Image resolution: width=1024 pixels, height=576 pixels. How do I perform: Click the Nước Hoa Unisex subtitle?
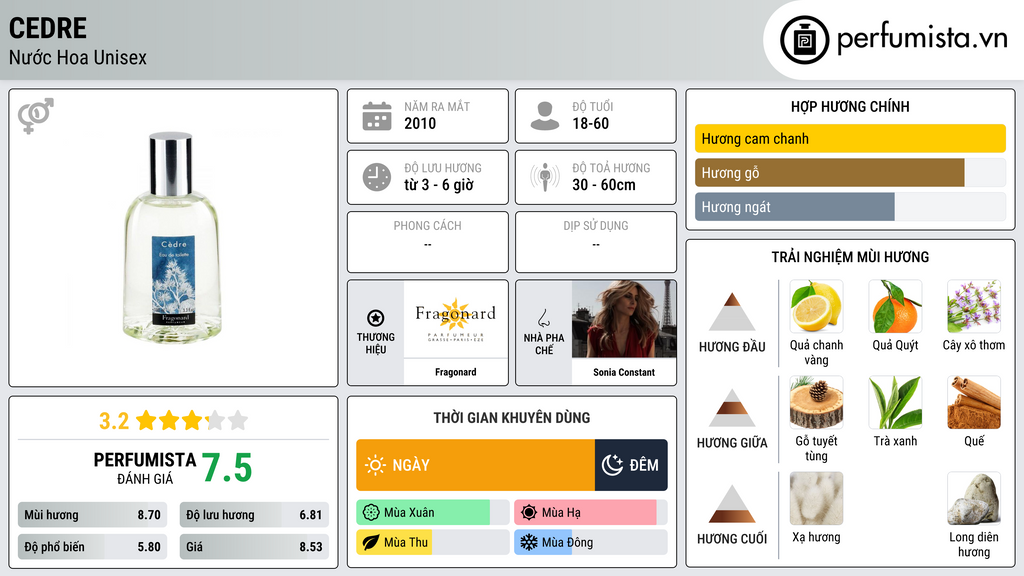[78, 57]
